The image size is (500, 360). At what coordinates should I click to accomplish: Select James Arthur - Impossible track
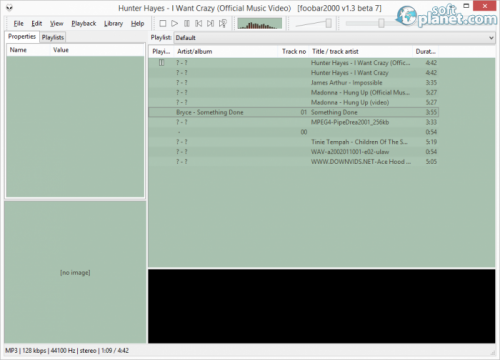[x=293, y=83]
